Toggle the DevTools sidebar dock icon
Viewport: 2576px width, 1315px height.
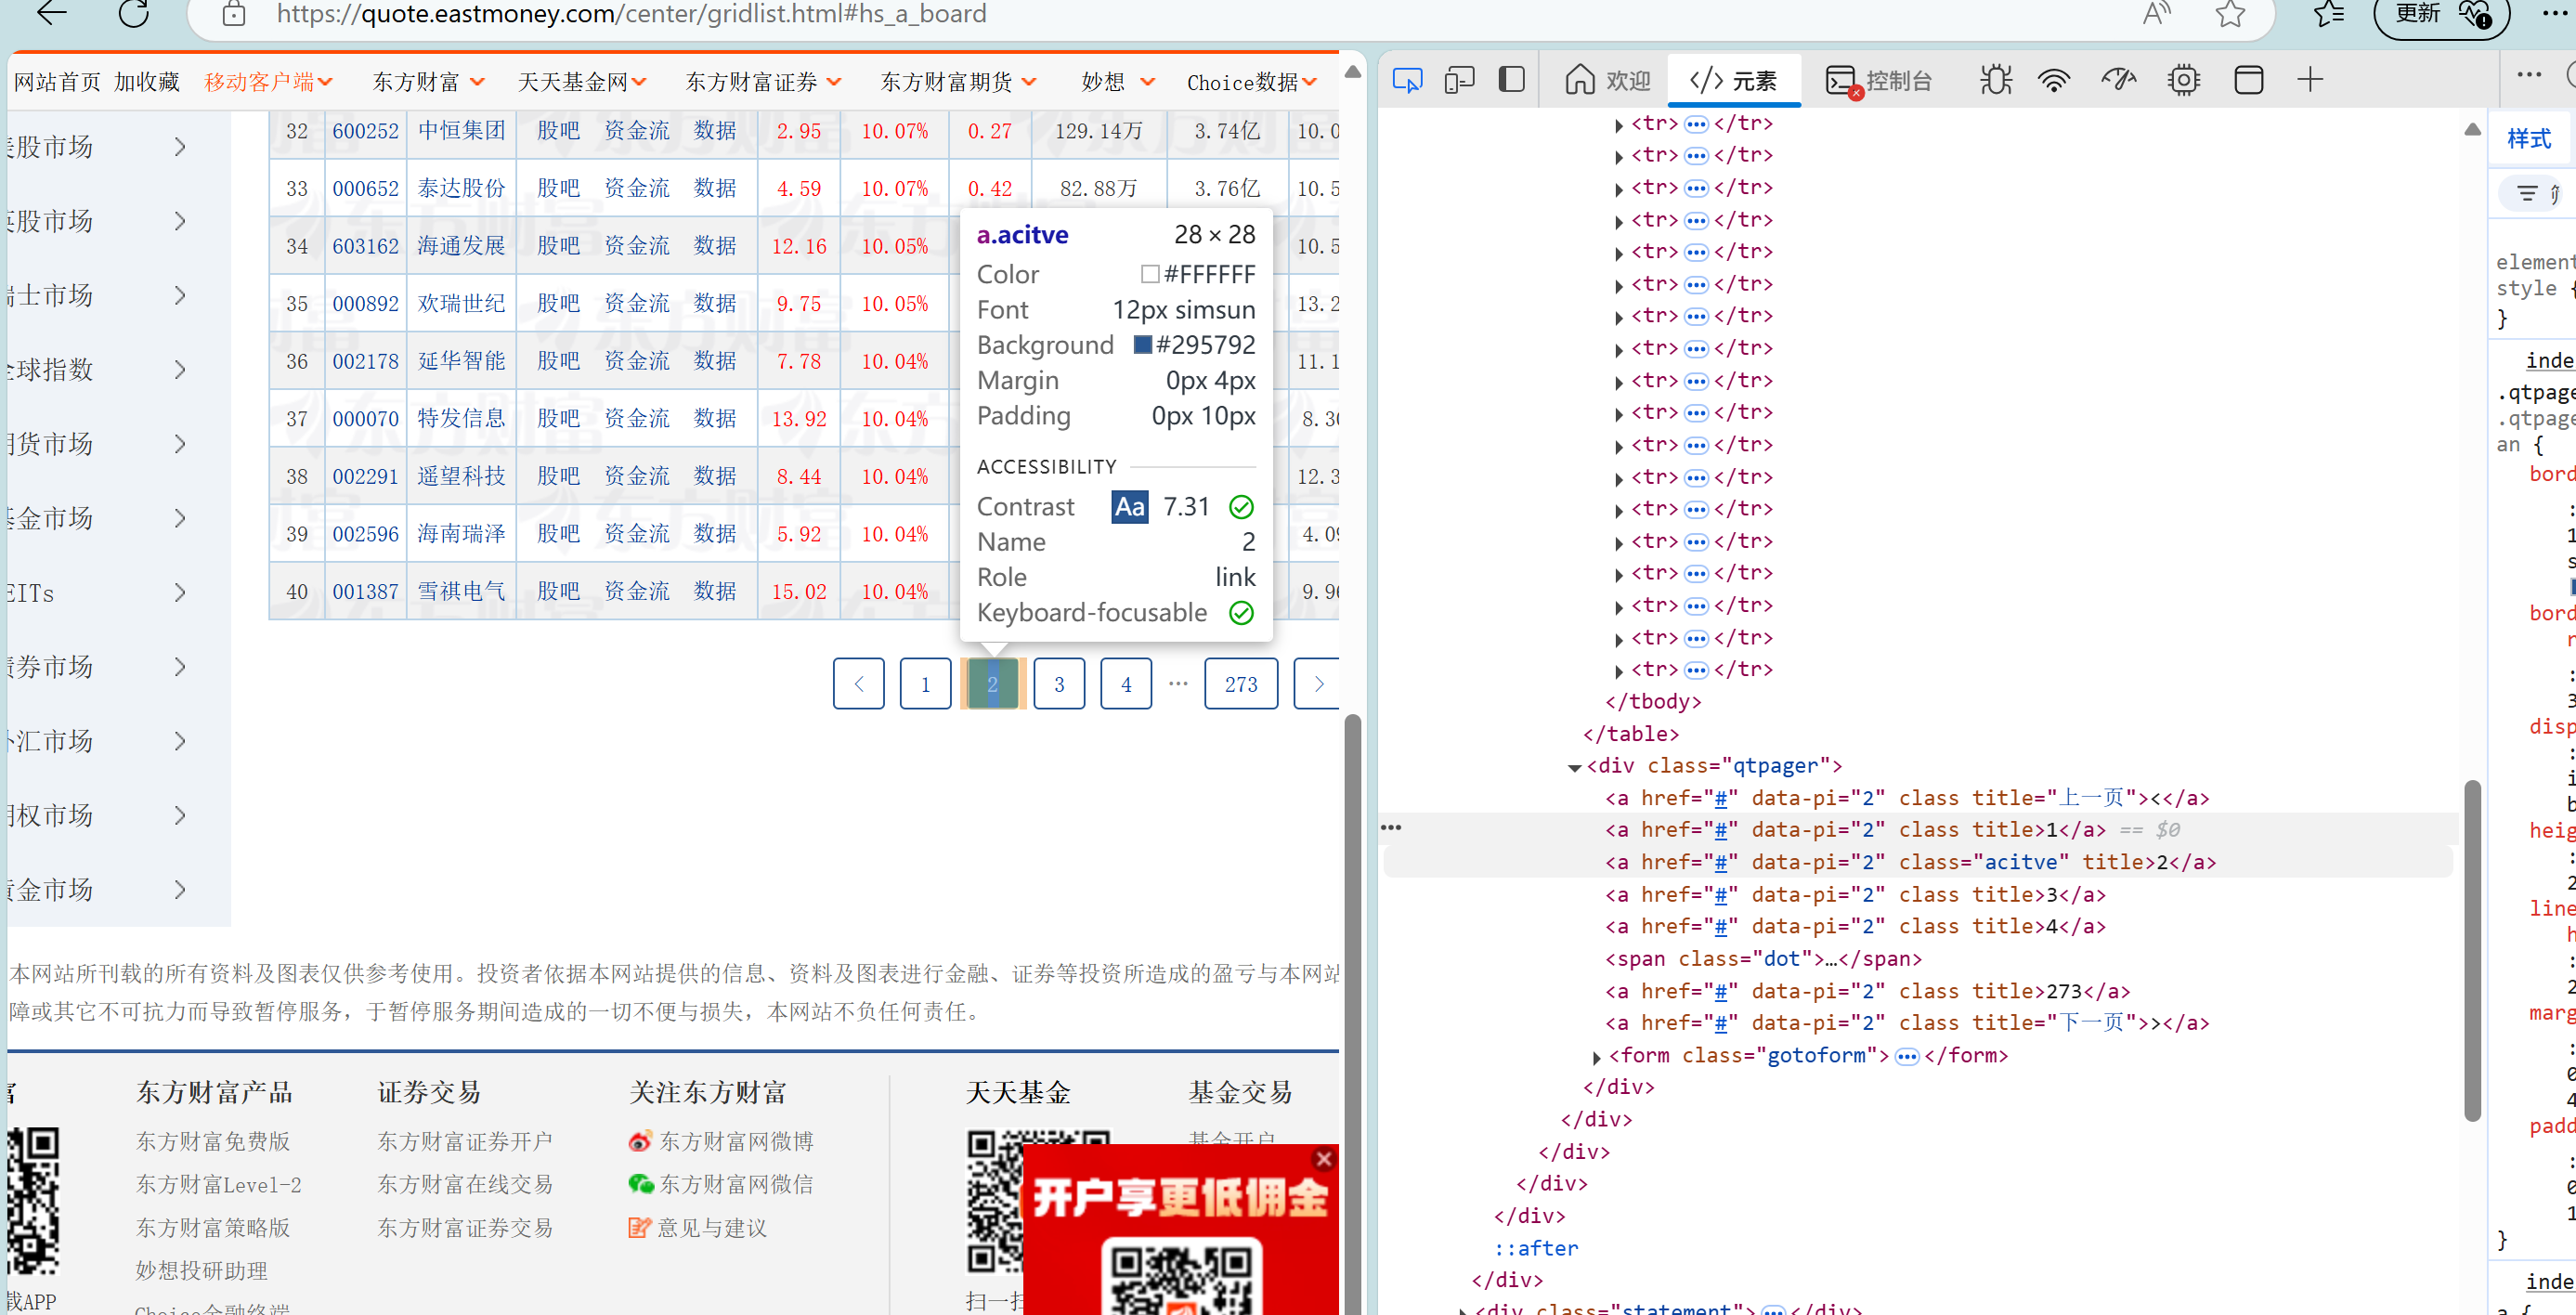pyautogui.click(x=1511, y=80)
